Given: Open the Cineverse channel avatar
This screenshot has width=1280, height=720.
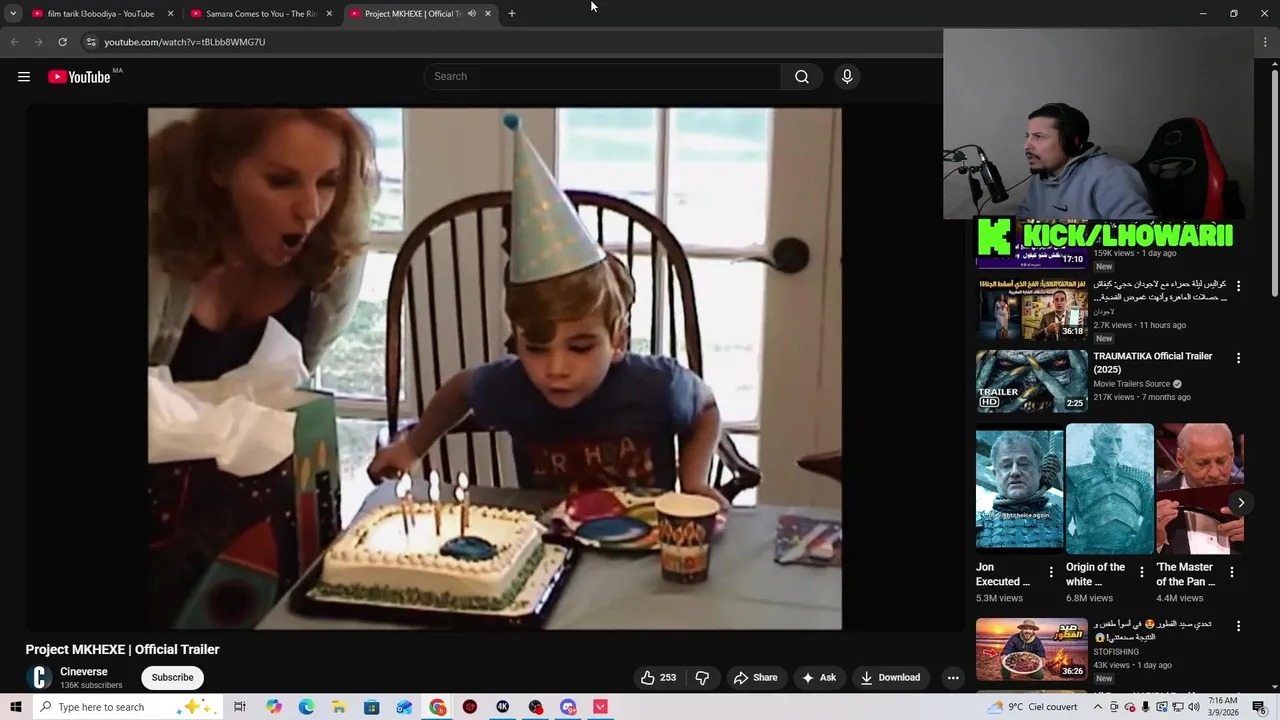Looking at the screenshot, I should [x=39, y=677].
